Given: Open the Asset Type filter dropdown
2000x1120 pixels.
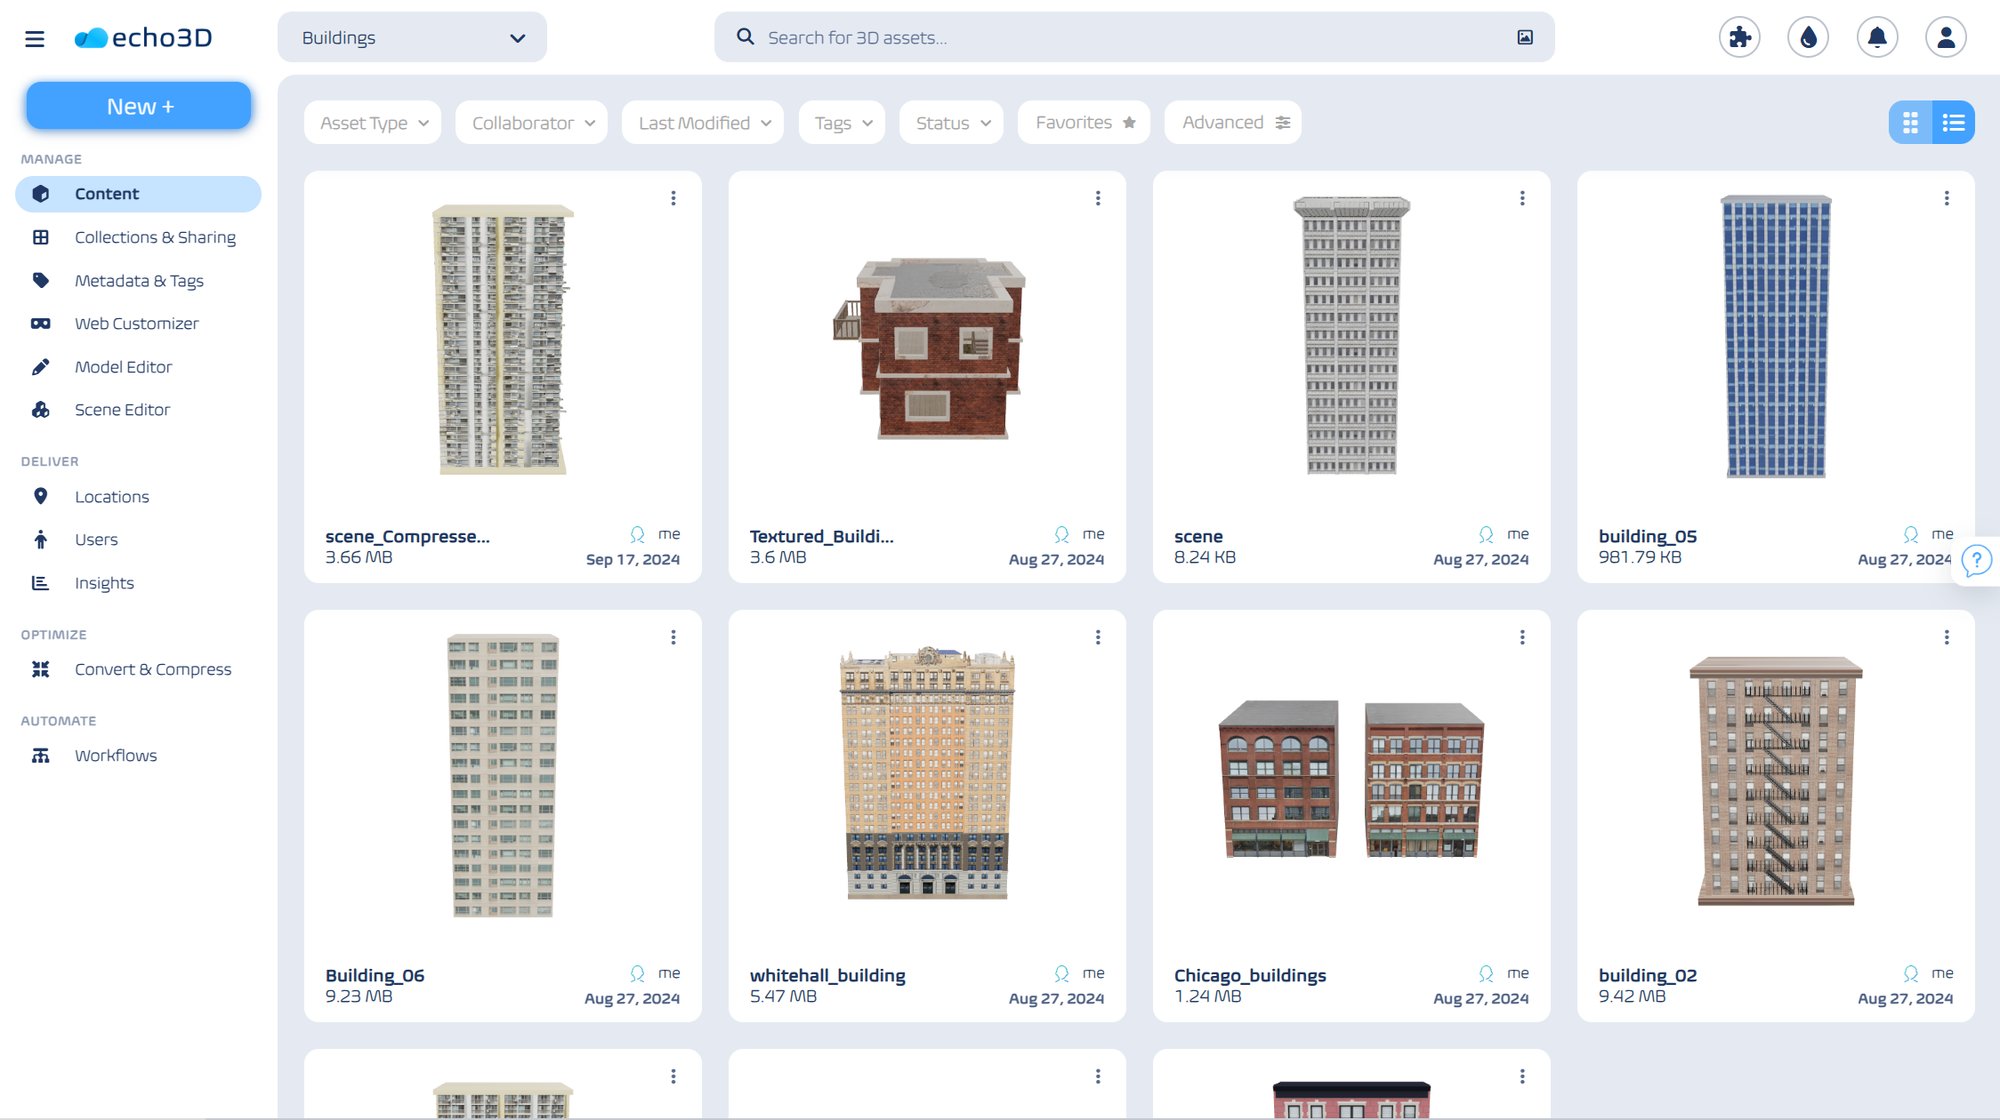Looking at the screenshot, I should click(372, 122).
